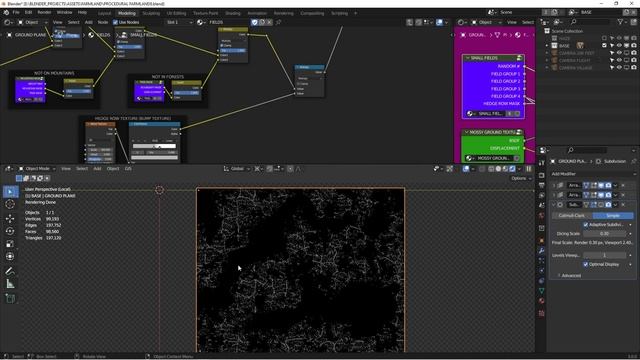Toggle viewport visibility eye for BASE collection
Screen dimensions: 640x360
(x=619, y=45)
